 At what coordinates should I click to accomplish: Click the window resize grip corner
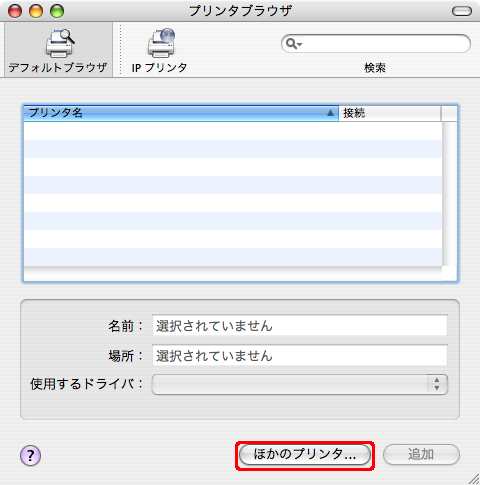pyautogui.click(x=474, y=479)
